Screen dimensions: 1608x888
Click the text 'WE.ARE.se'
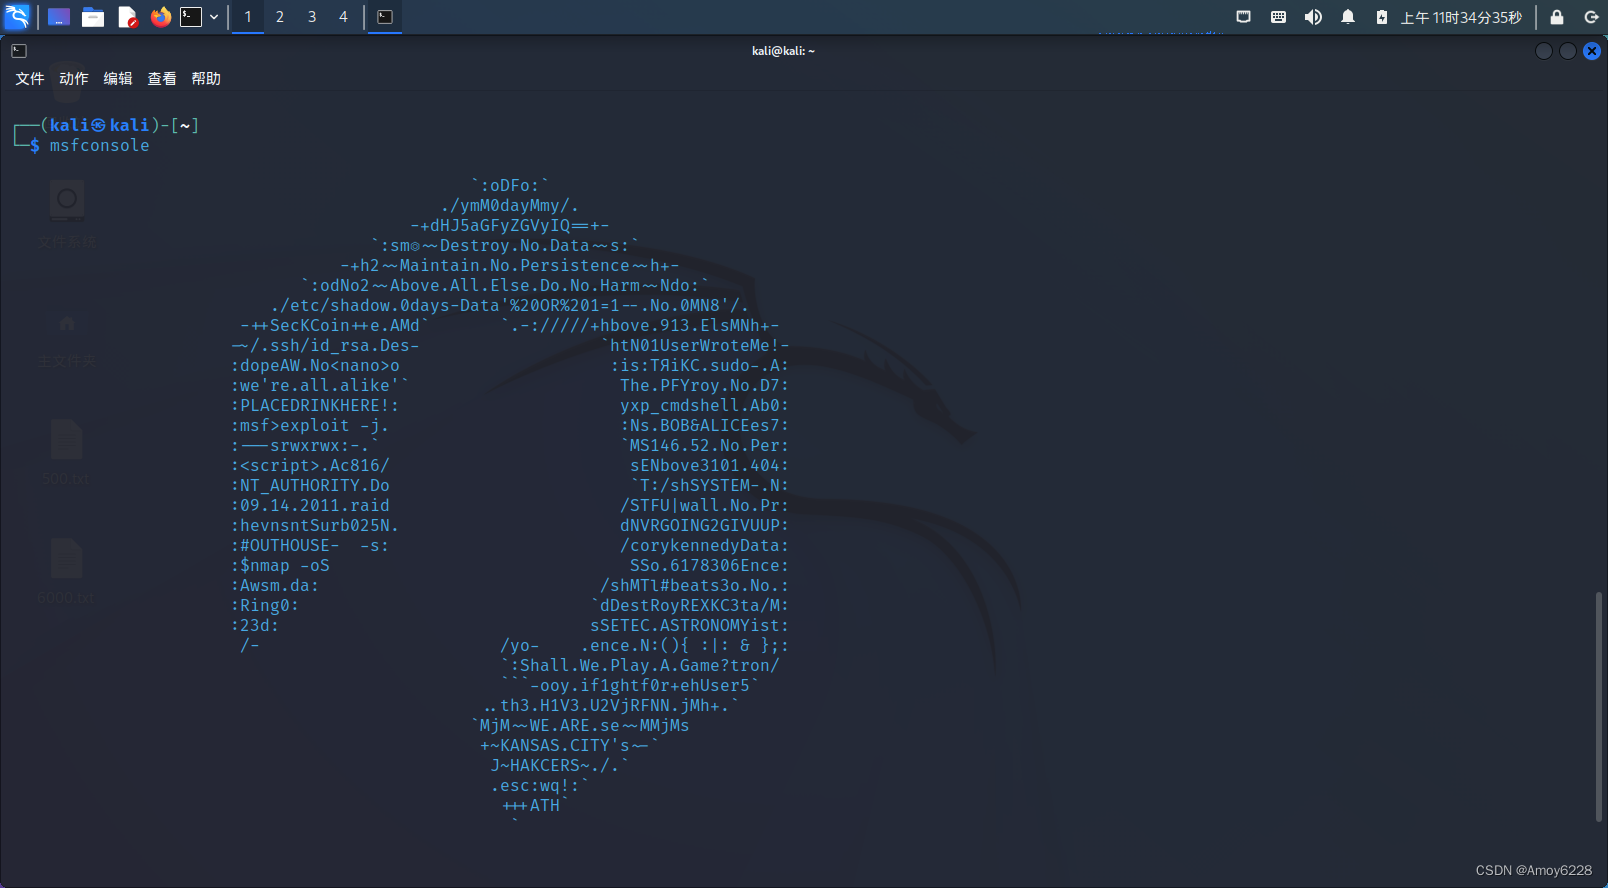575,726
